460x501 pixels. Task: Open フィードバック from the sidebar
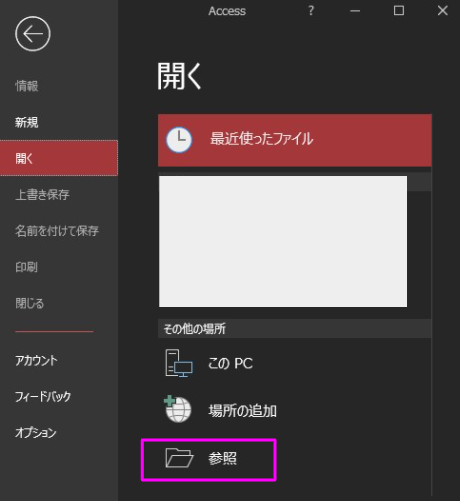(x=43, y=396)
